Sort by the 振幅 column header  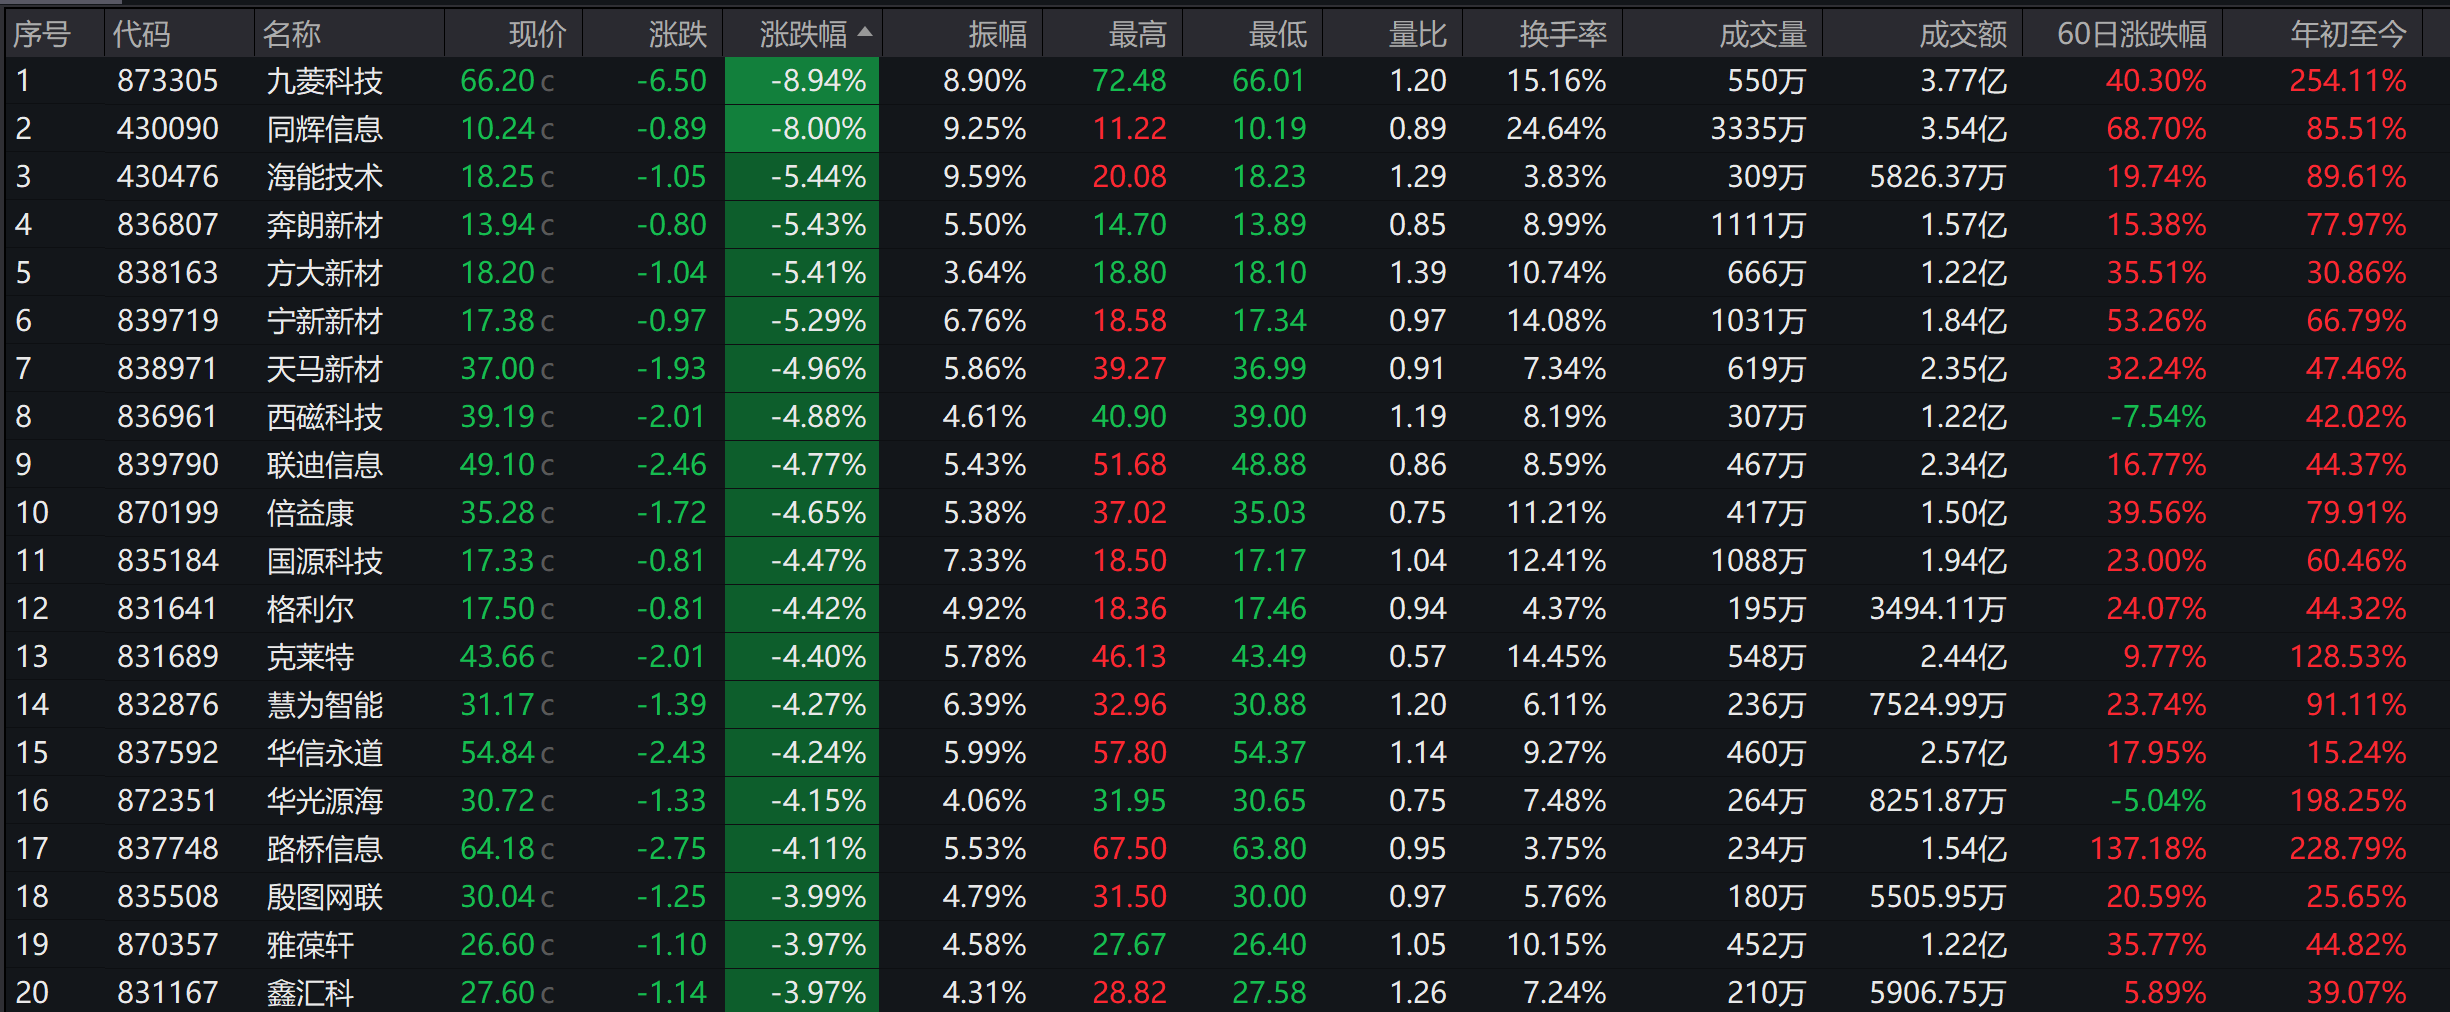[x=997, y=34]
